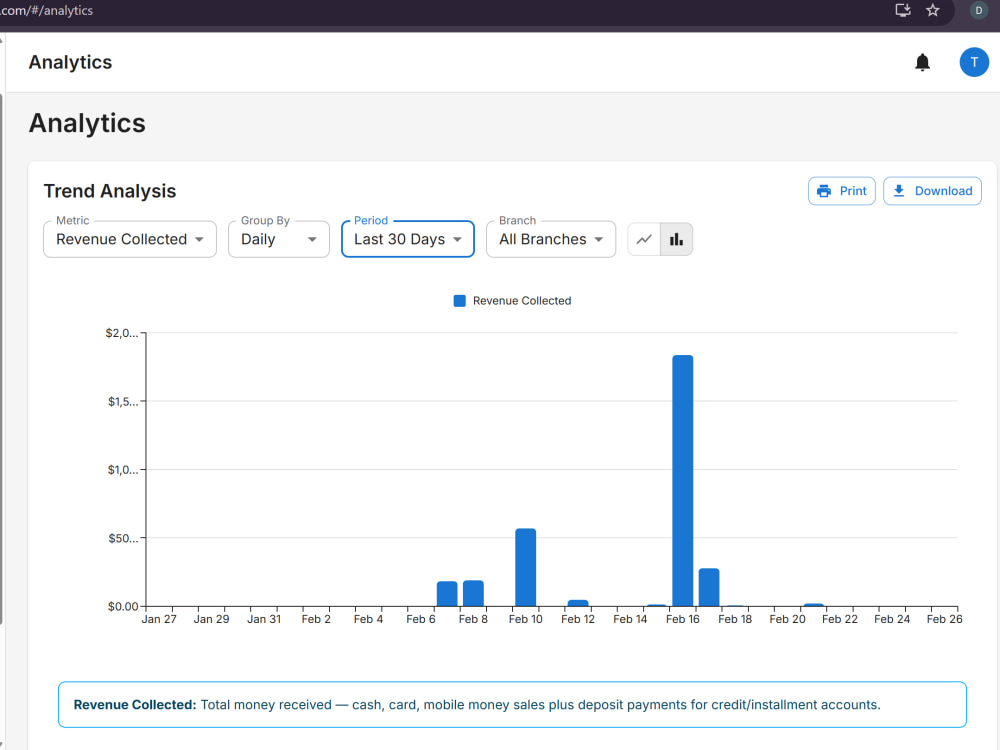Image resolution: width=1000 pixels, height=750 pixels.
Task: Click the Feb 7 revenue bar
Action: [x=447, y=593]
